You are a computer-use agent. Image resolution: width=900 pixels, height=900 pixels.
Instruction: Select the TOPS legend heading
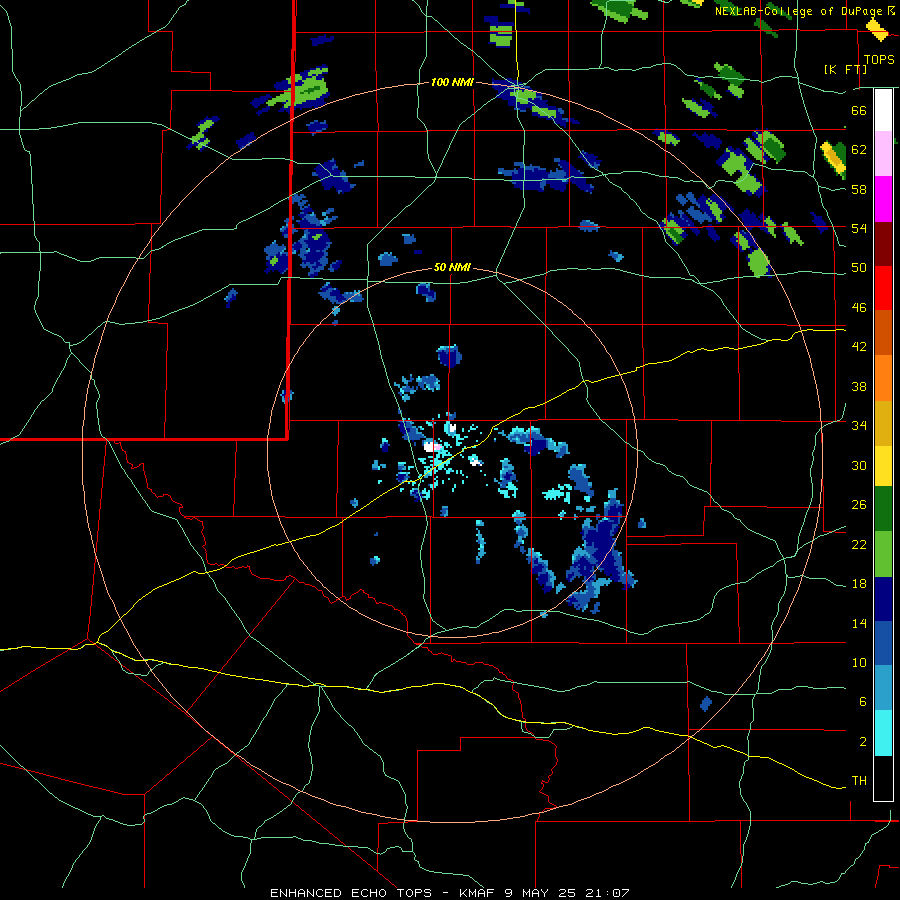(879, 59)
